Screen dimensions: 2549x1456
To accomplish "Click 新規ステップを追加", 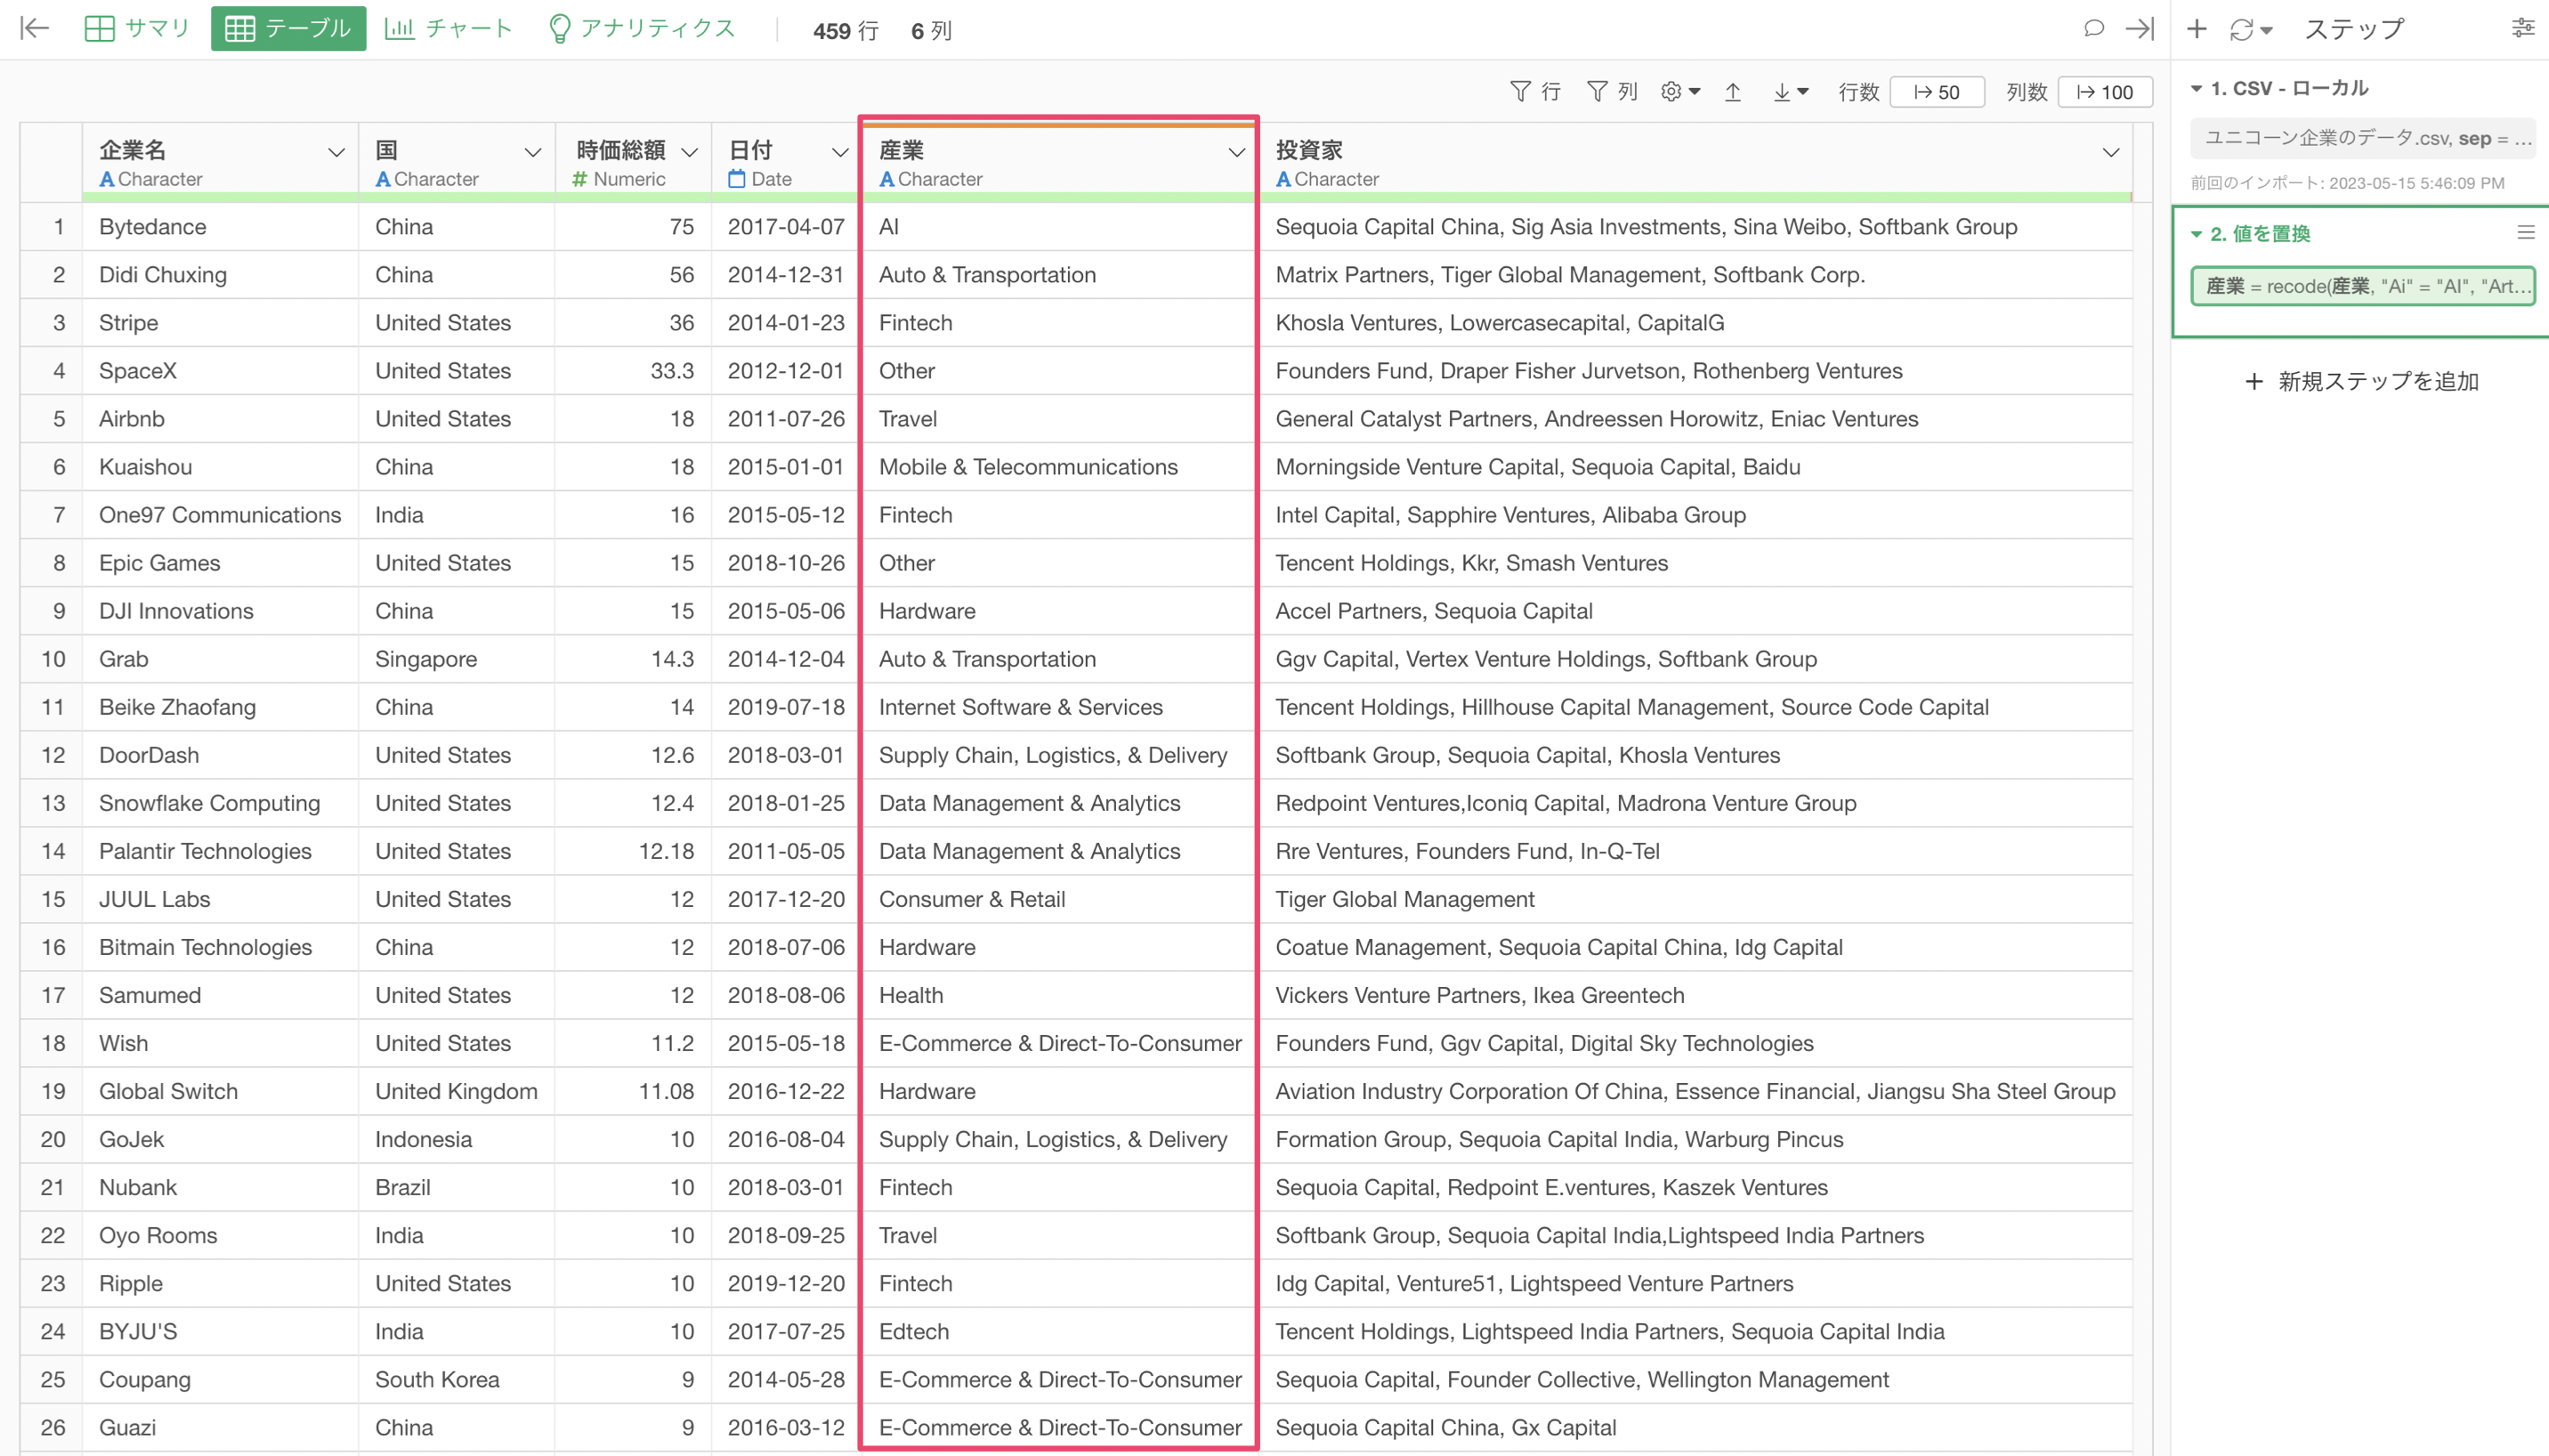I will tap(2361, 381).
